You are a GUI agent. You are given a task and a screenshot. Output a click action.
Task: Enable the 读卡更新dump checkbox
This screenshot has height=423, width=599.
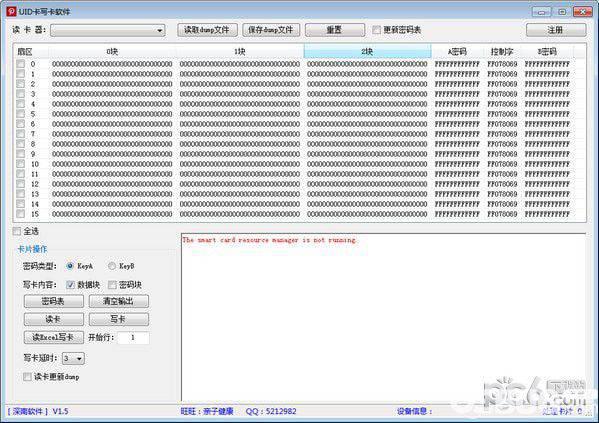tap(27, 377)
